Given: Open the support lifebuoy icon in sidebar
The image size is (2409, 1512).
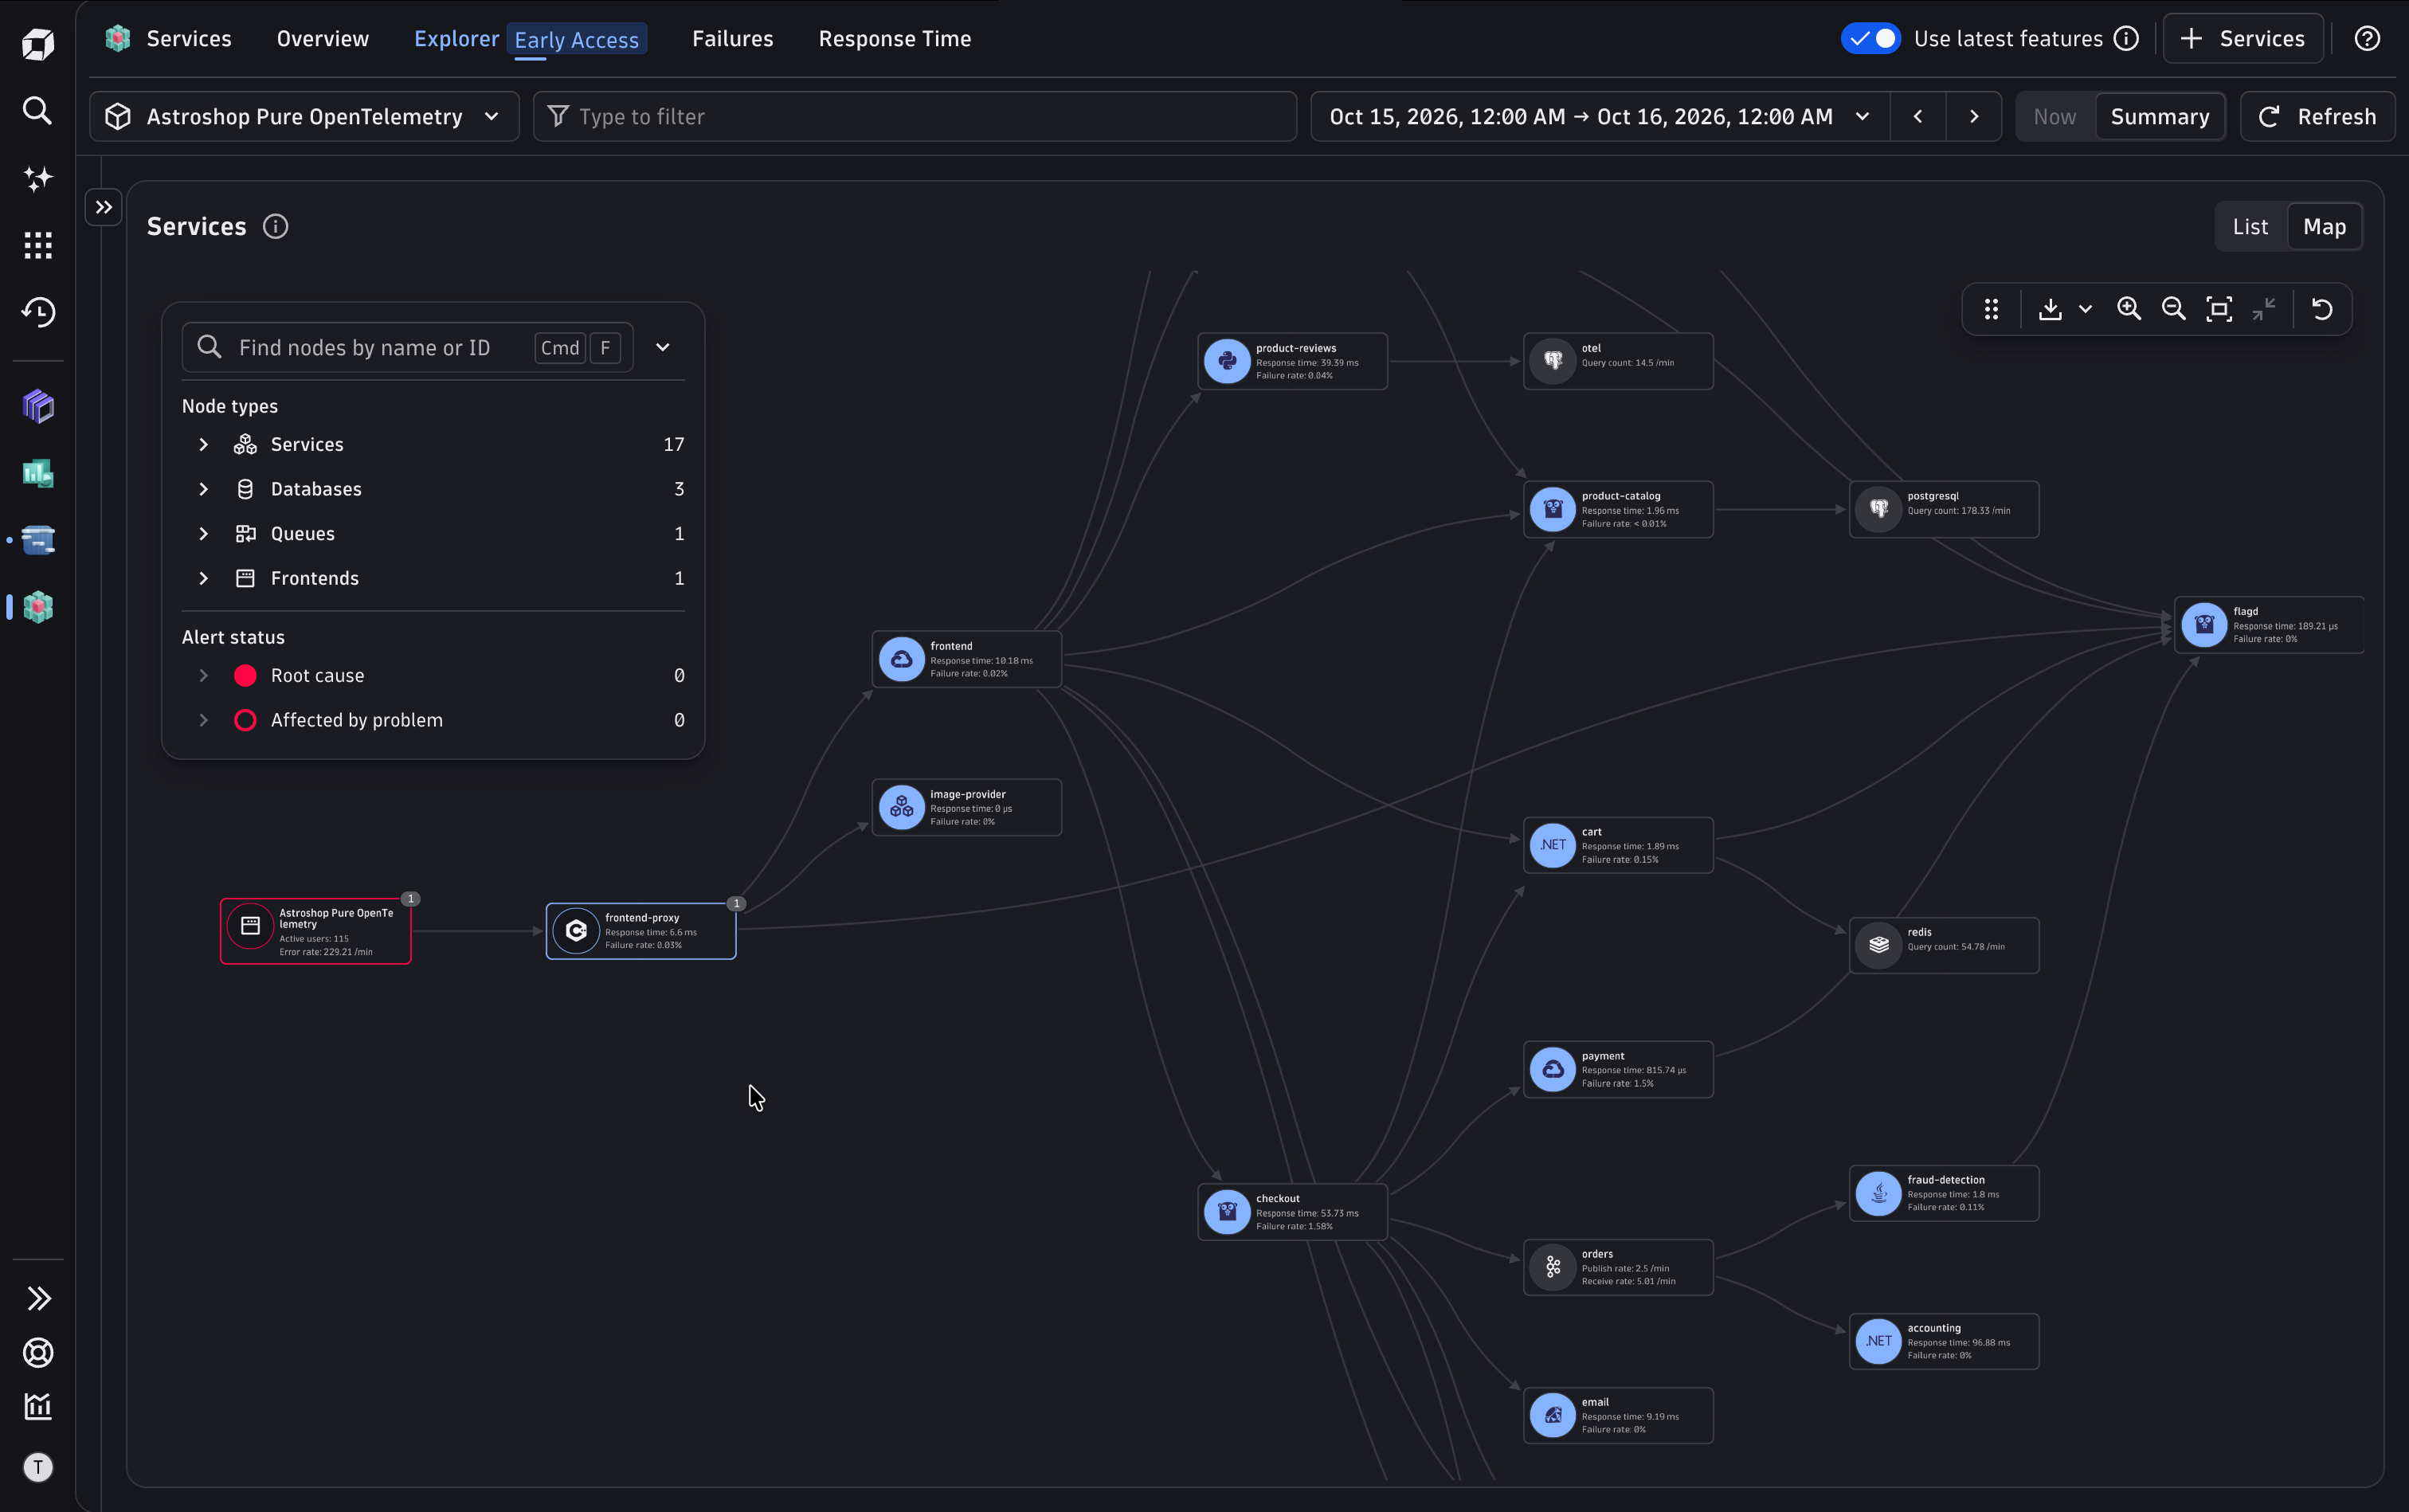Looking at the screenshot, I should [x=37, y=1352].
